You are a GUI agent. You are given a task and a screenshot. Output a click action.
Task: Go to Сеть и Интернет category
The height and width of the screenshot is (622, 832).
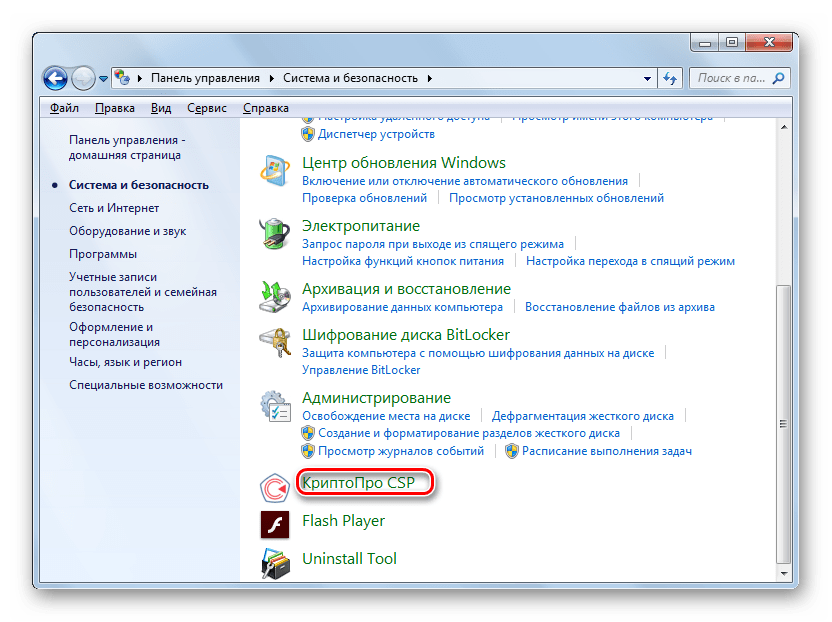[114, 208]
